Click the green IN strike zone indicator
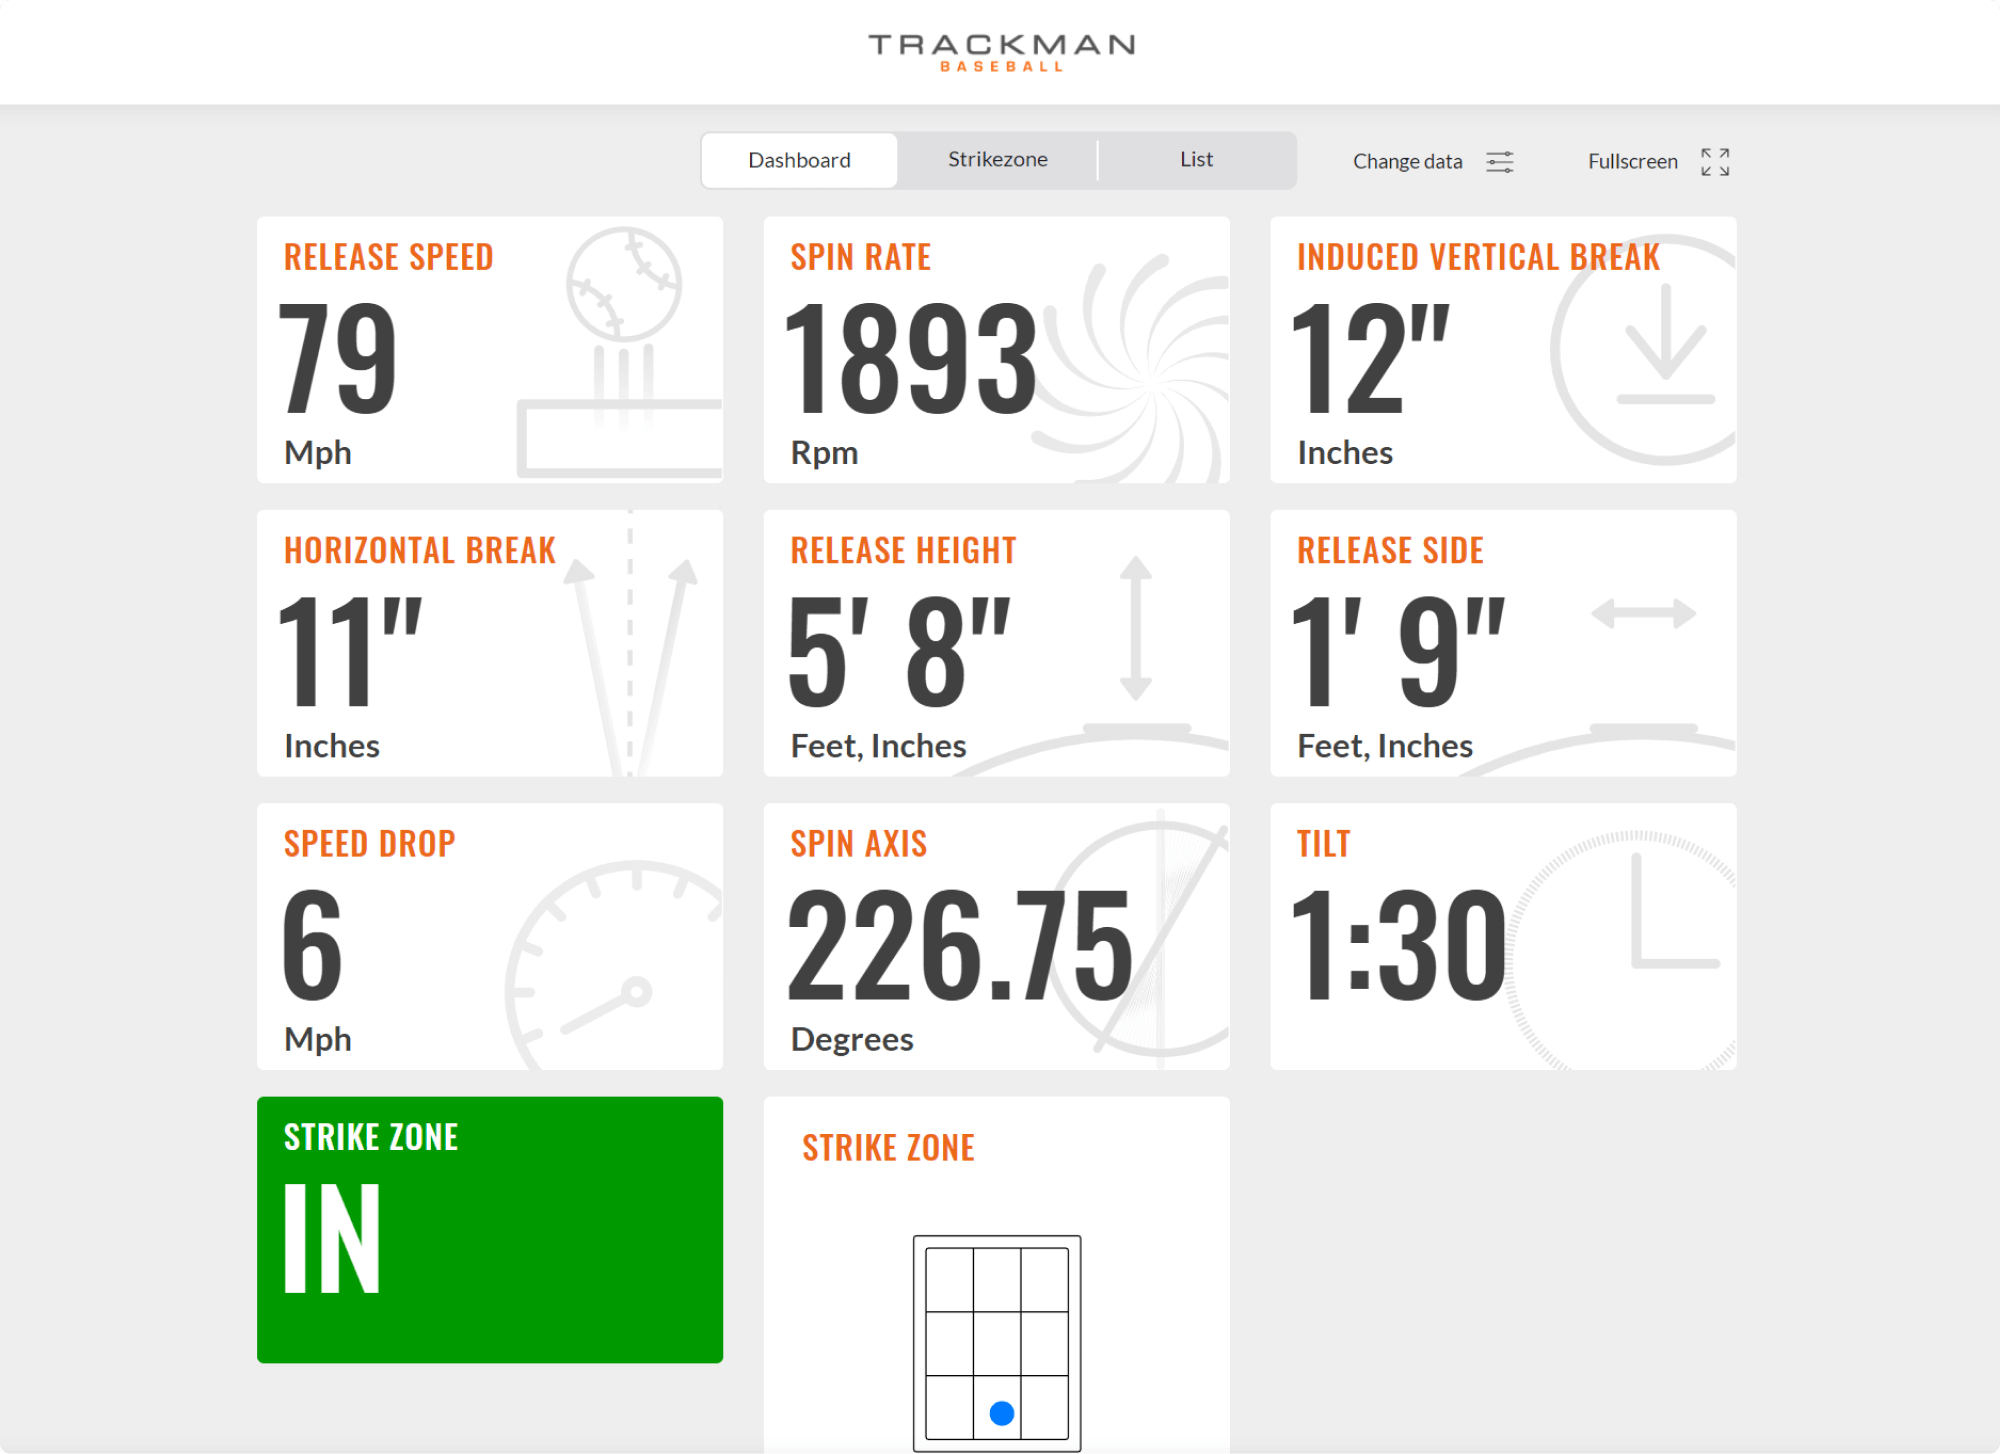This screenshot has height=1454, width=2000. [490, 1230]
